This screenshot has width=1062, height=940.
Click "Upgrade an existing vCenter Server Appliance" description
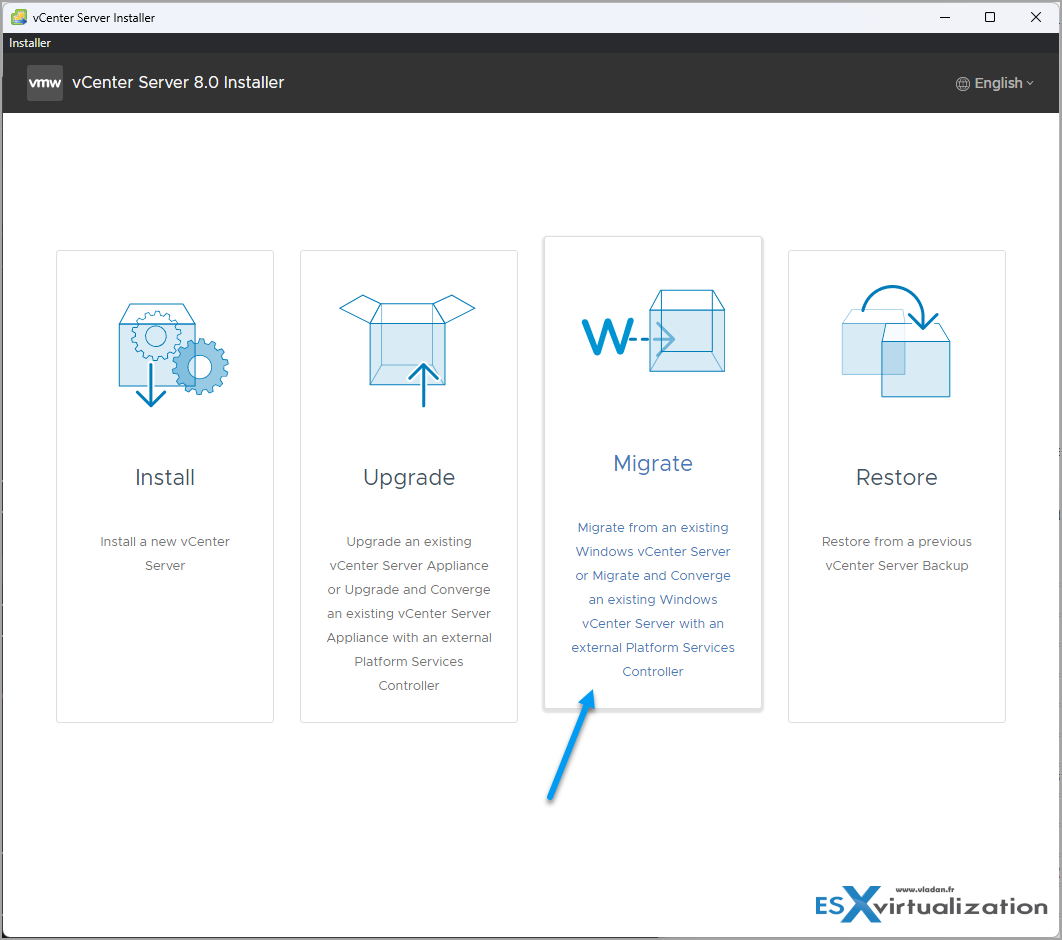click(409, 614)
